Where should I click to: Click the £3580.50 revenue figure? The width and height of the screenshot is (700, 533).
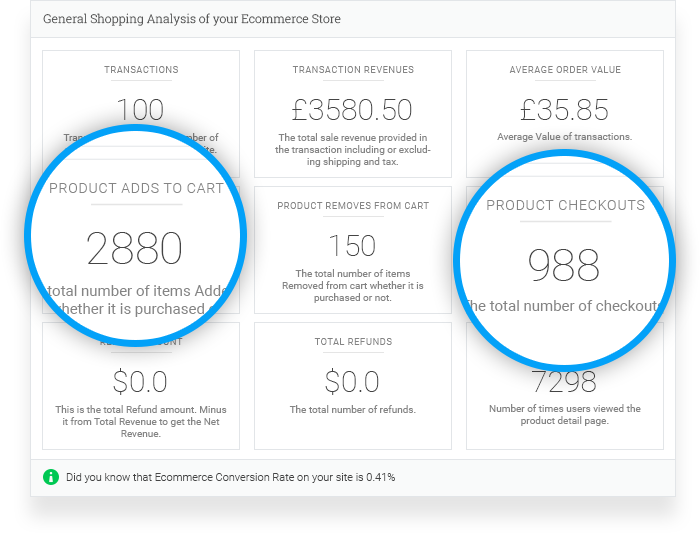pos(352,110)
